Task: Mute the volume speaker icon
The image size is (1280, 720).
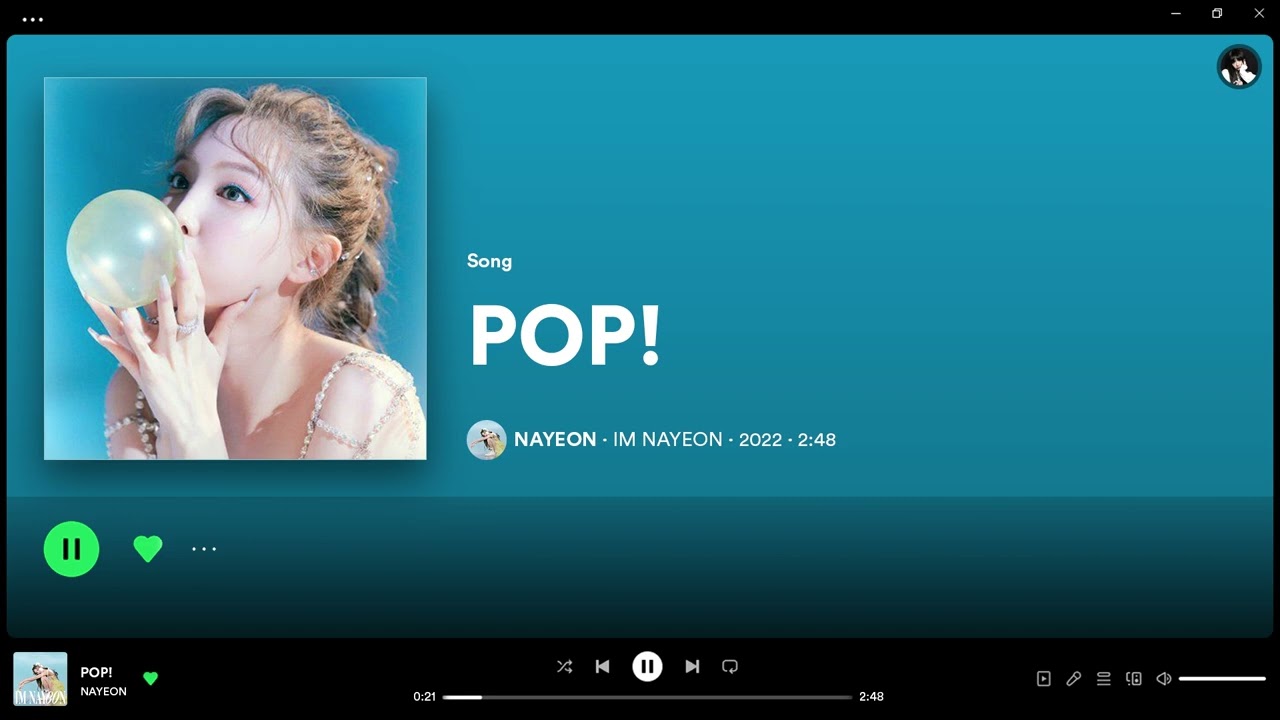Action: point(1163,679)
